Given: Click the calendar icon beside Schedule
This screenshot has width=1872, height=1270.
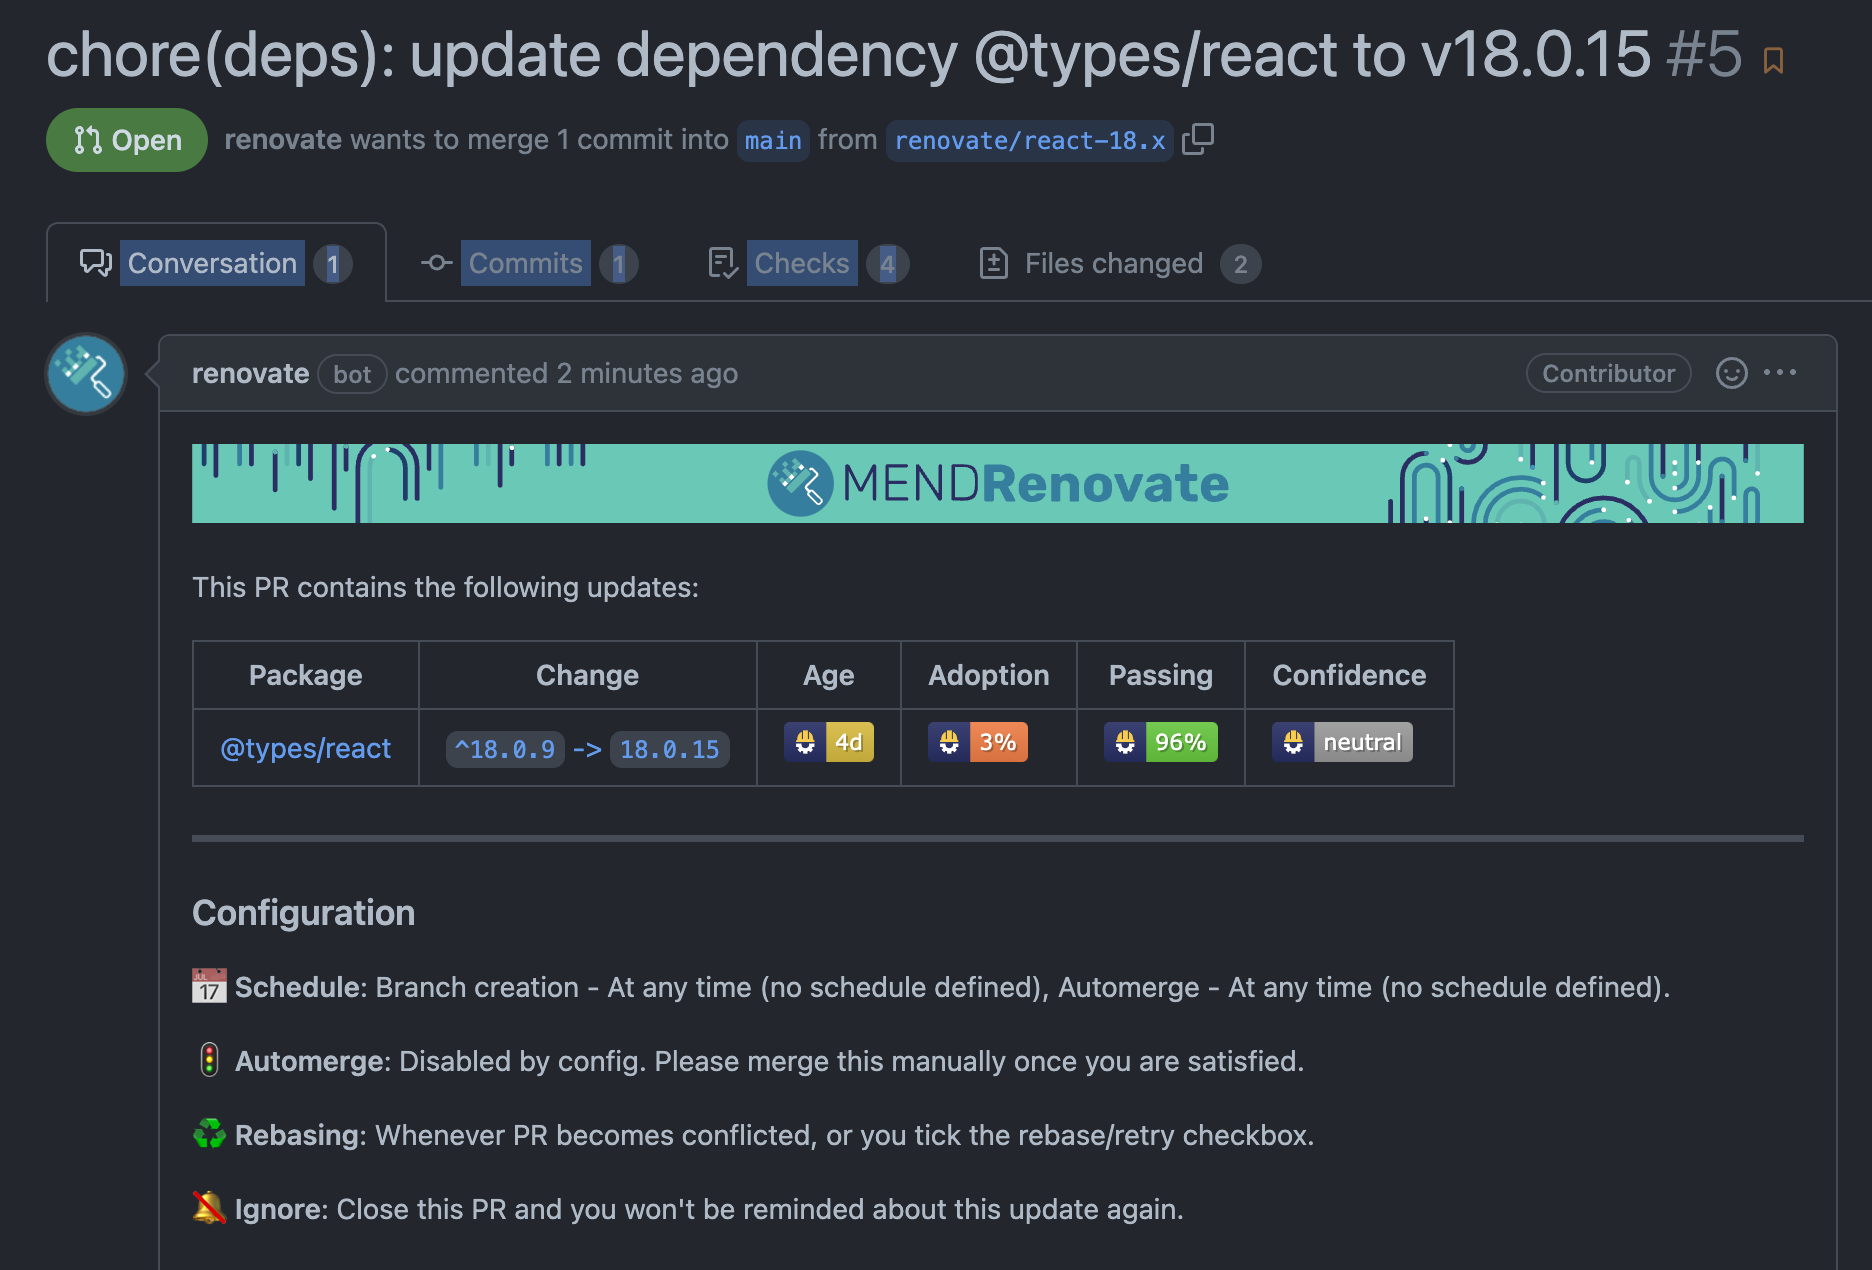Looking at the screenshot, I should pyautogui.click(x=209, y=986).
